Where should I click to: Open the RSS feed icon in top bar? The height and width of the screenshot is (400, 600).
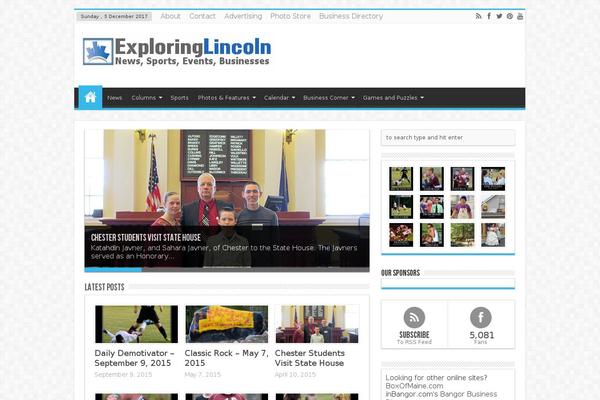point(478,16)
